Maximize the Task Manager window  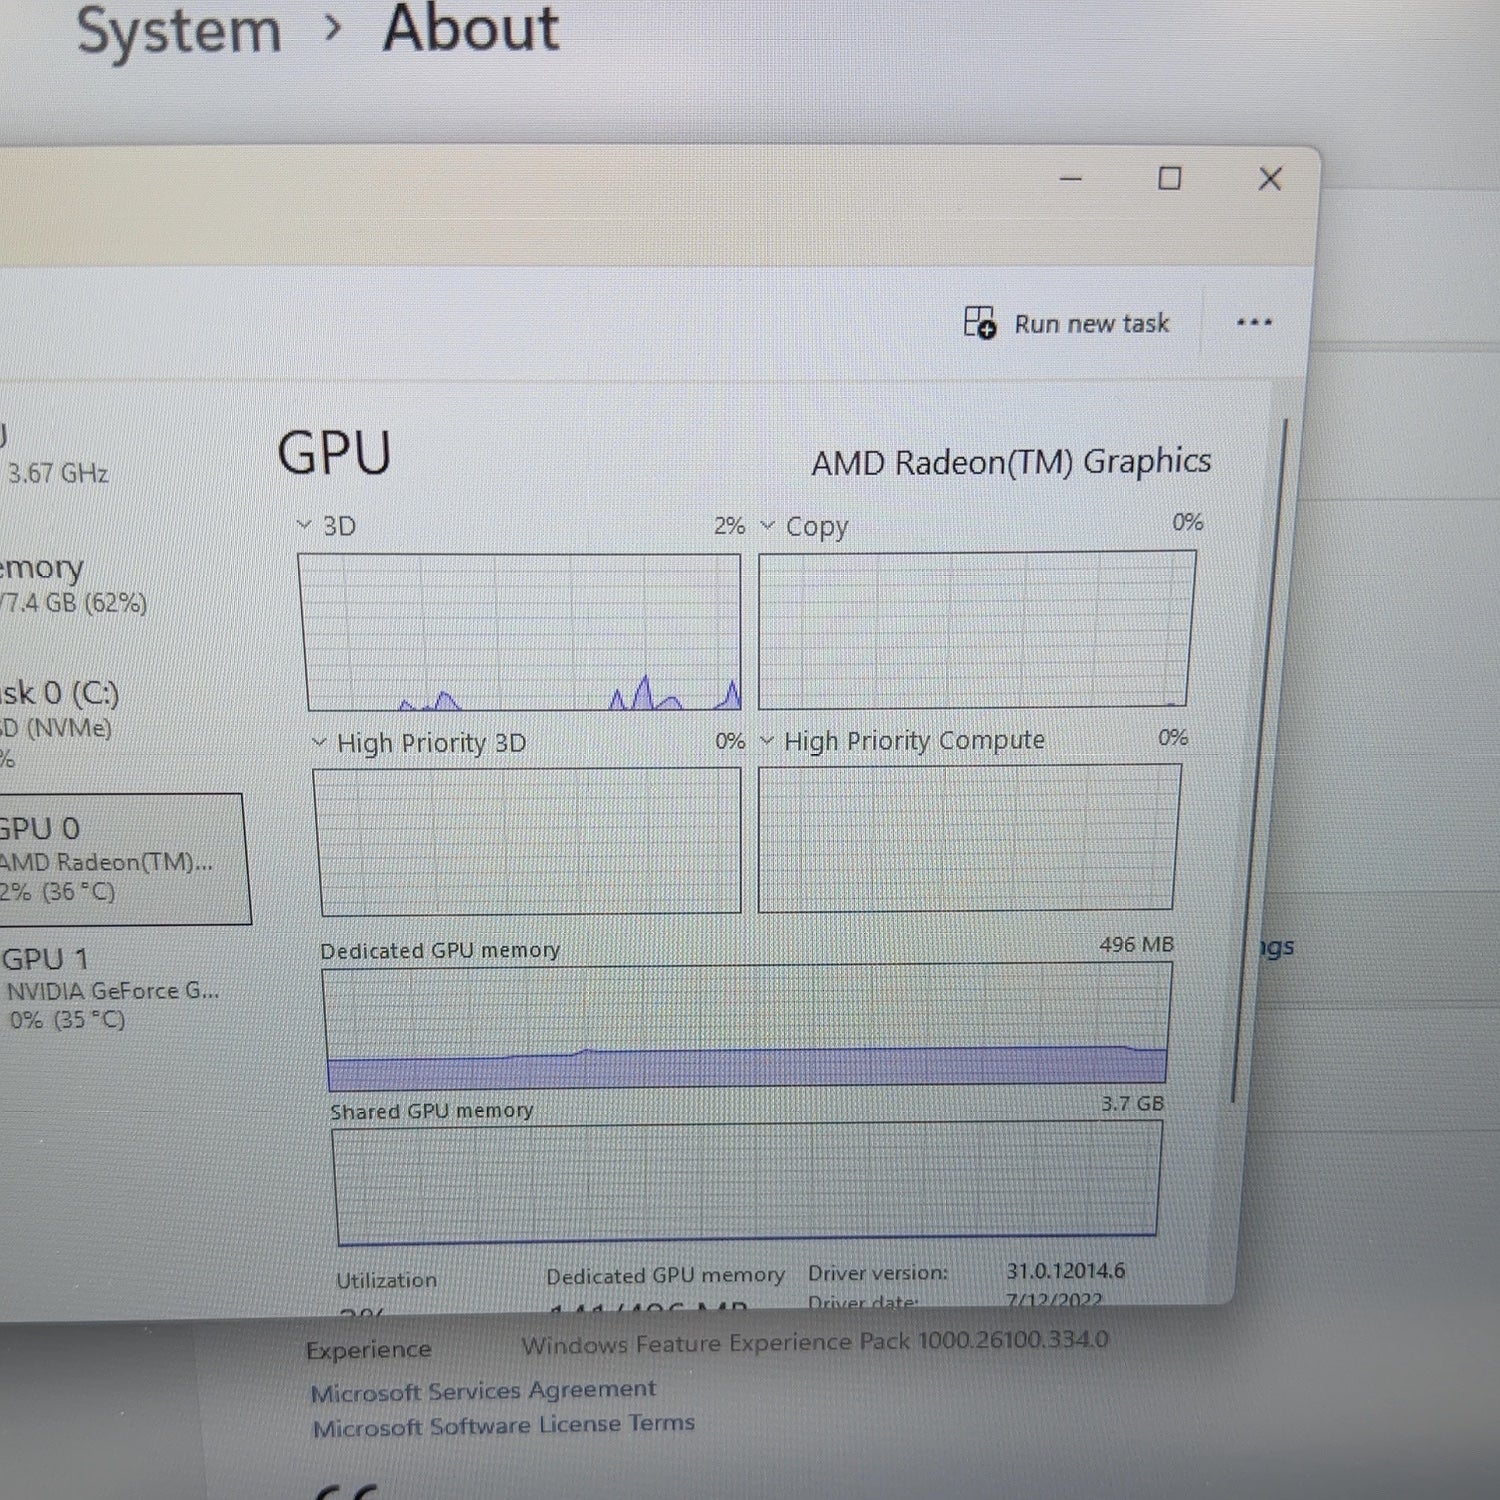pyautogui.click(x=1170, y=179)
